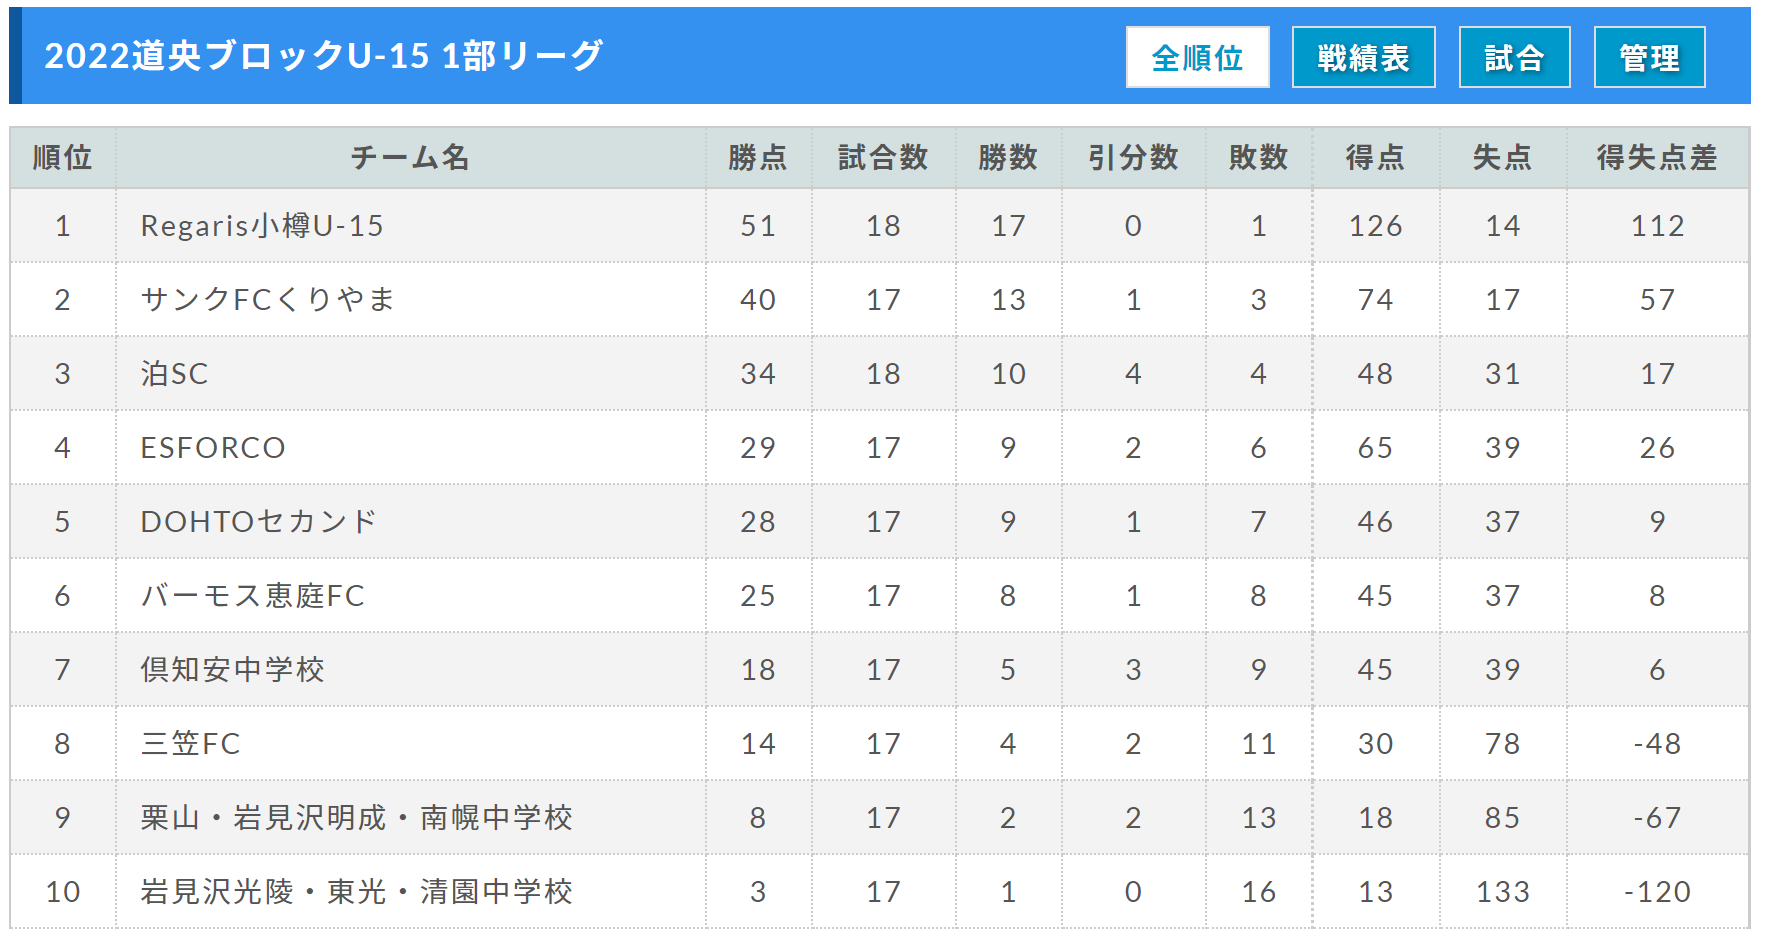This screenshot has width=1765, height=942.
Task: Click the 泊SC team name
Action: 174,374
